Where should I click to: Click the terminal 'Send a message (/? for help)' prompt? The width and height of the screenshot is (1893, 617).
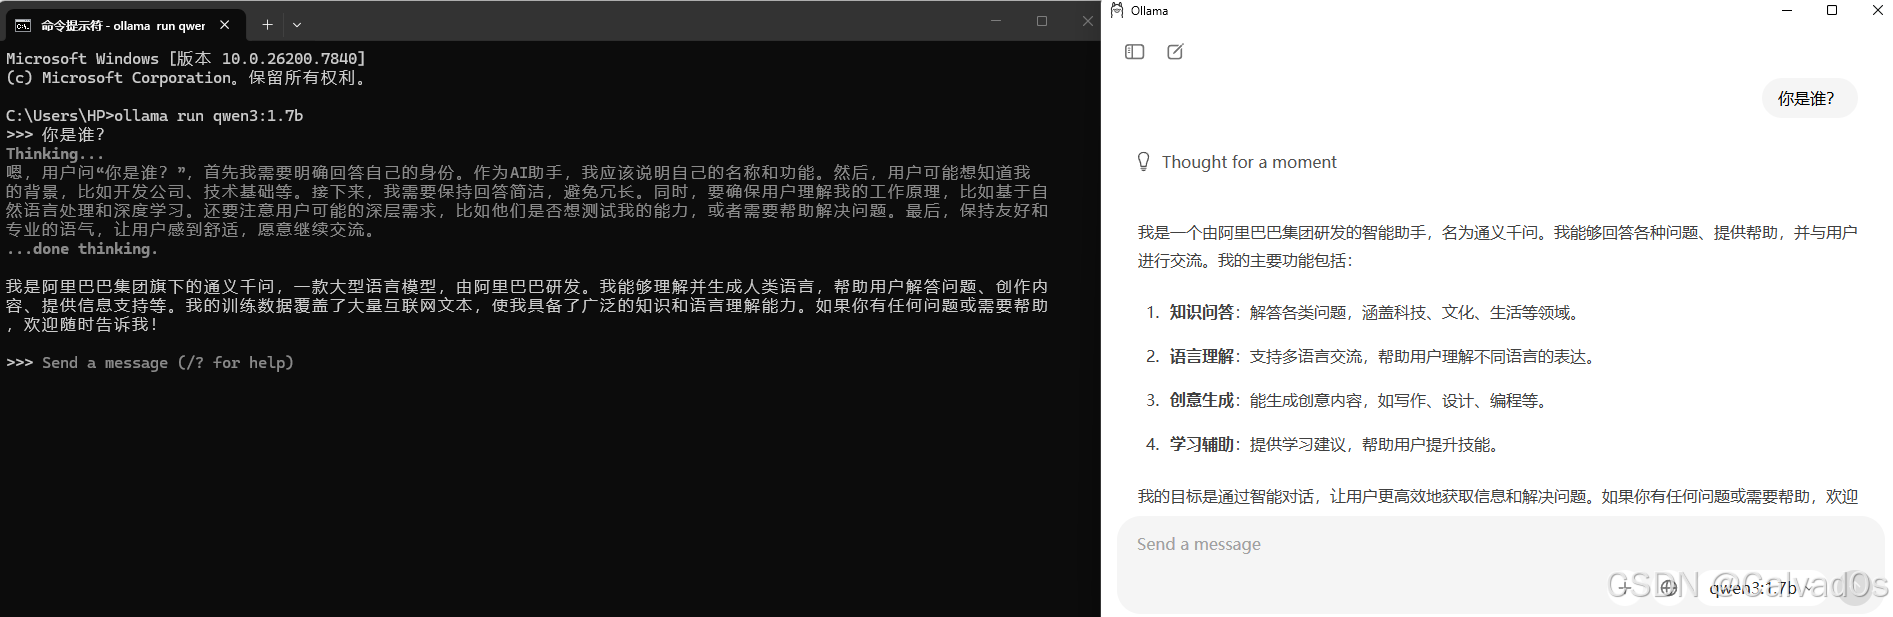(168, 363)
